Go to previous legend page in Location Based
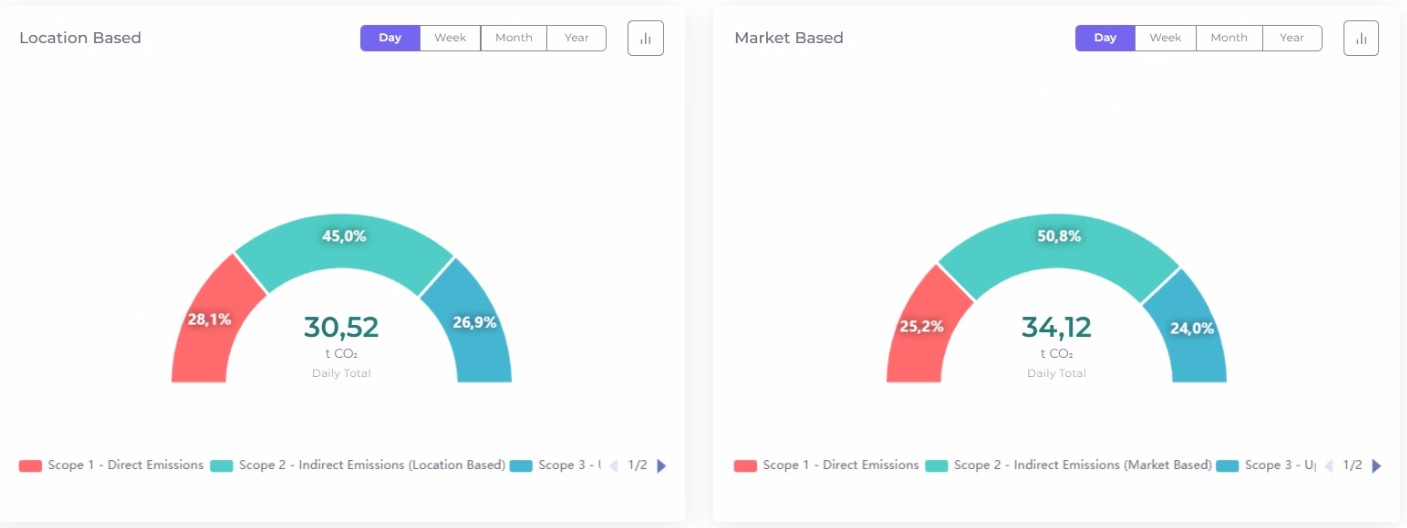 point(613,466)
